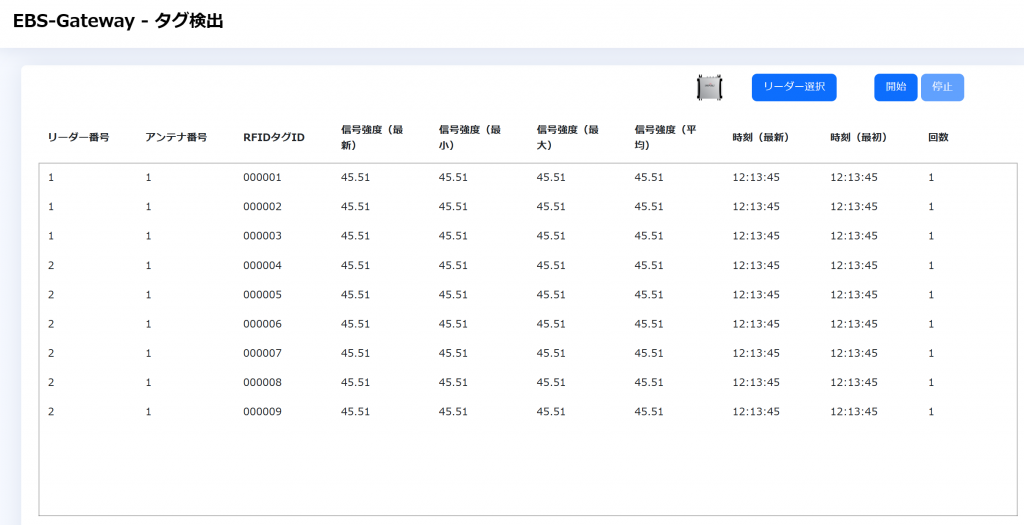
Task: Click the 信号強度（最大） column header
Action: pyautogui.click(x=568, y=137)
